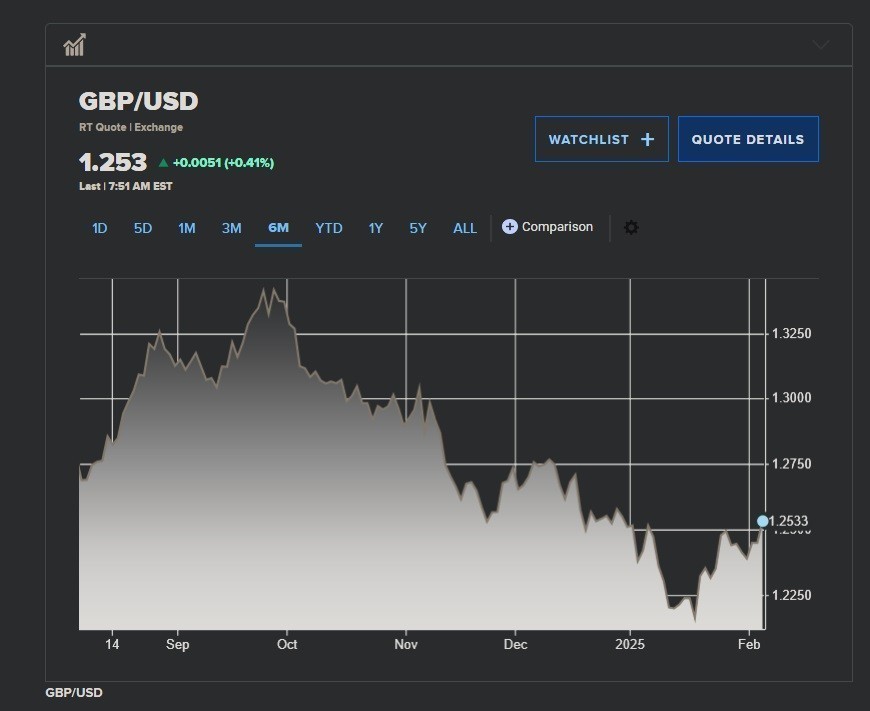The image size is (870, 711).
Task: Select the 1Y time range
Action: click(375, 228)
